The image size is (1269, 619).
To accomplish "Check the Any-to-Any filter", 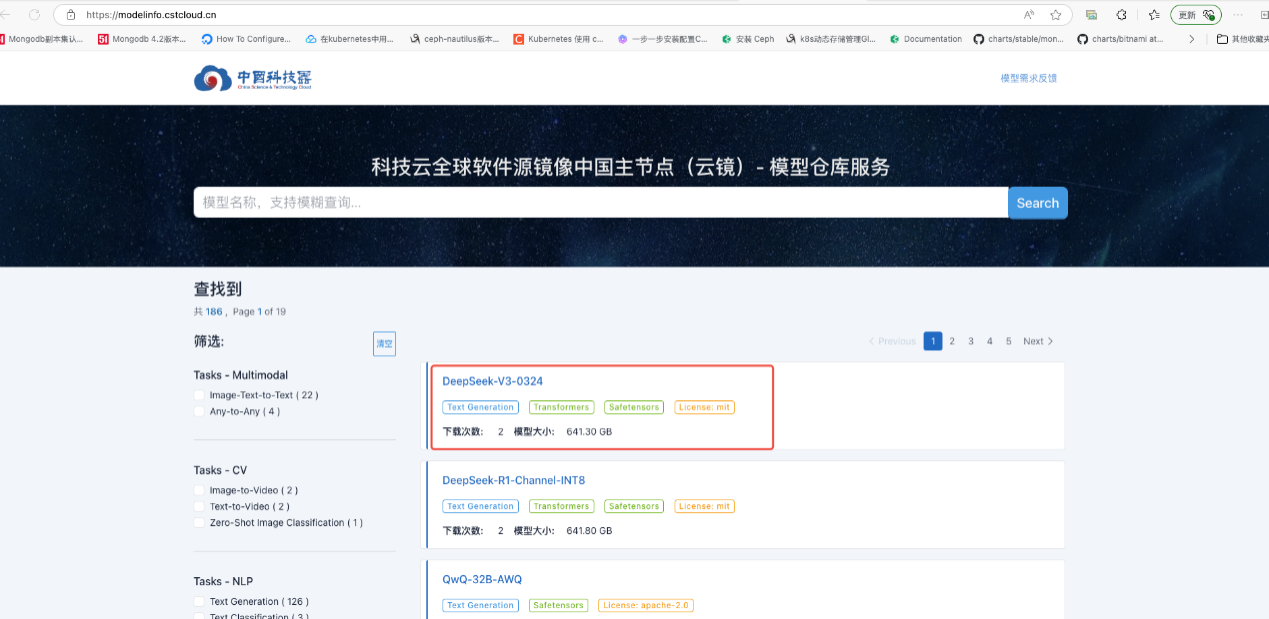I will tap(200, 411).
